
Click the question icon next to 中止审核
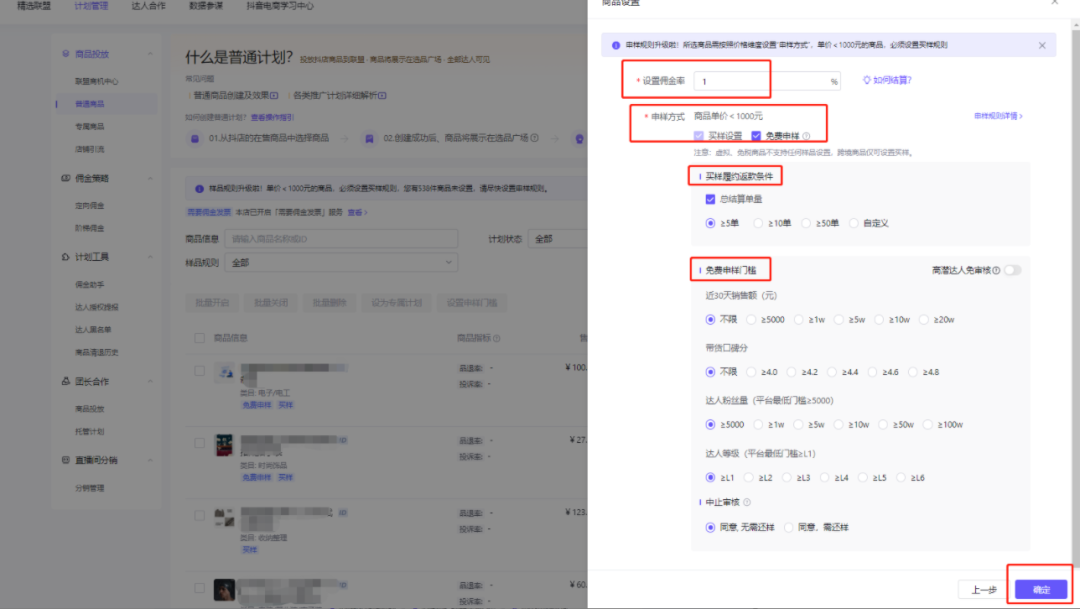point(747,502)
